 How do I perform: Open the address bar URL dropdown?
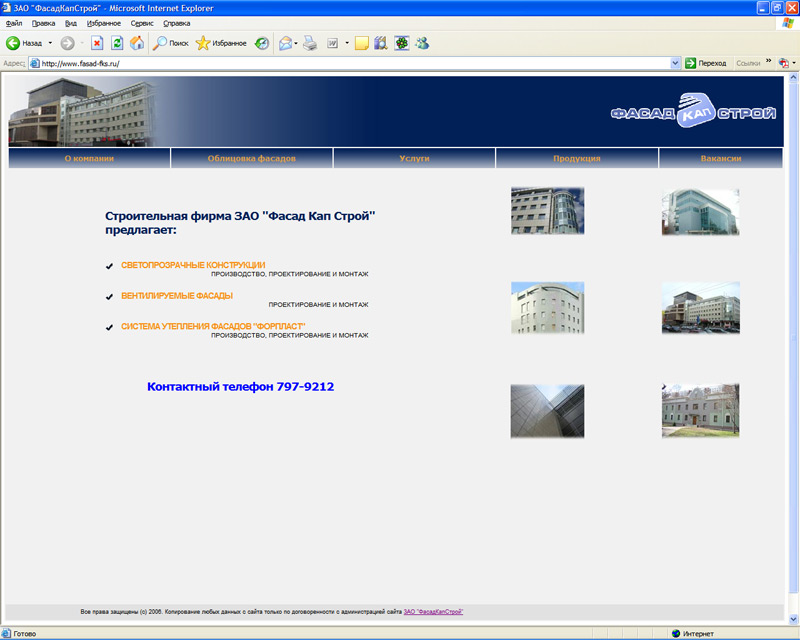click(676, 63)
